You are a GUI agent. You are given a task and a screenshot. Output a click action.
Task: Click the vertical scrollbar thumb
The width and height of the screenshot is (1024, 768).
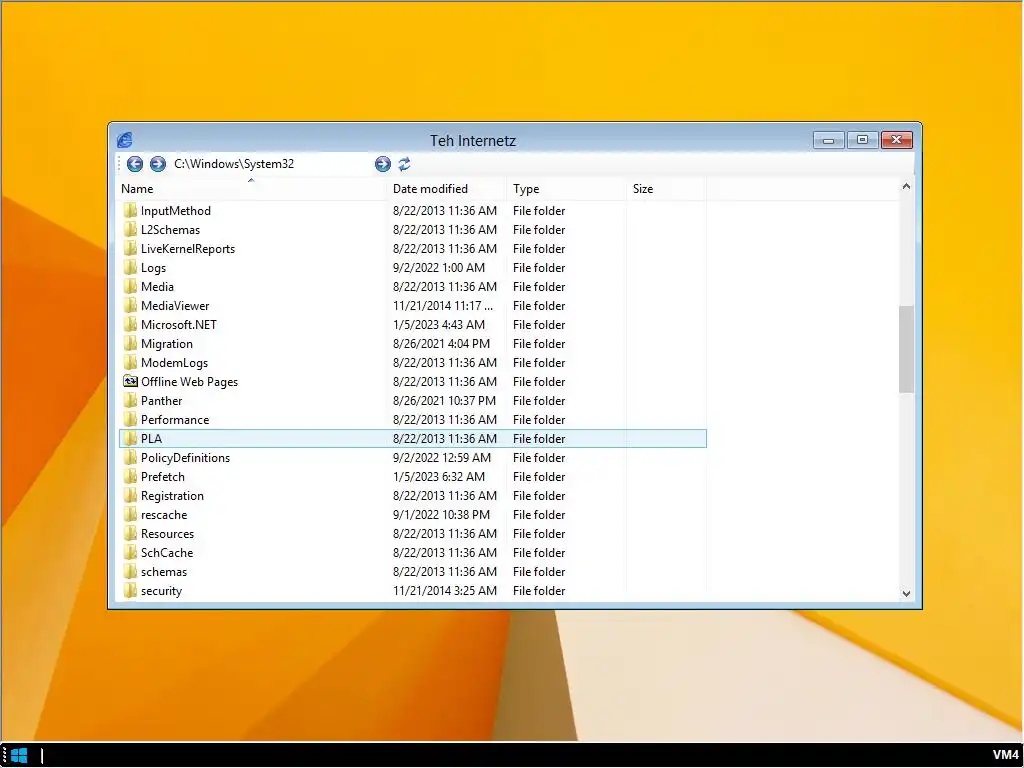coord(906,349)
